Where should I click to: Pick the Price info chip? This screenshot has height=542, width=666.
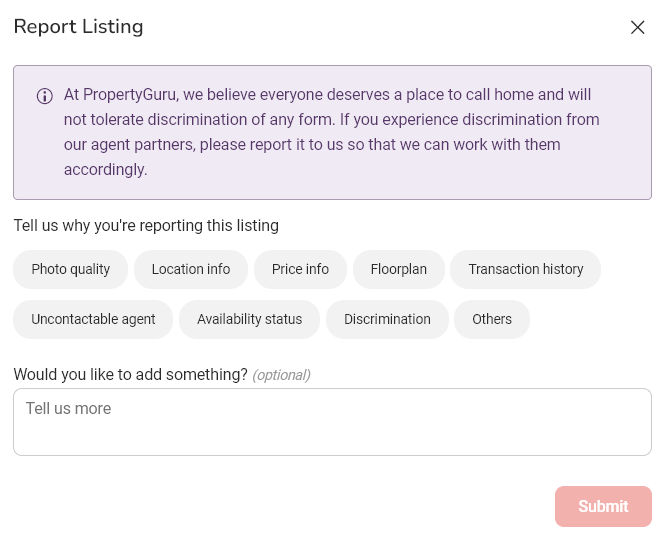tap(300, 269)
